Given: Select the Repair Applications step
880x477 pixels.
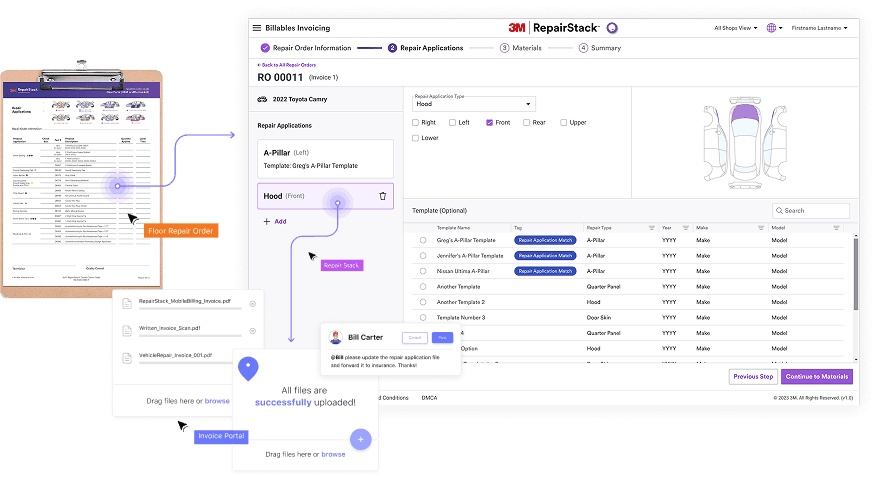Looking at the screenshot, I should coord(426,48).
